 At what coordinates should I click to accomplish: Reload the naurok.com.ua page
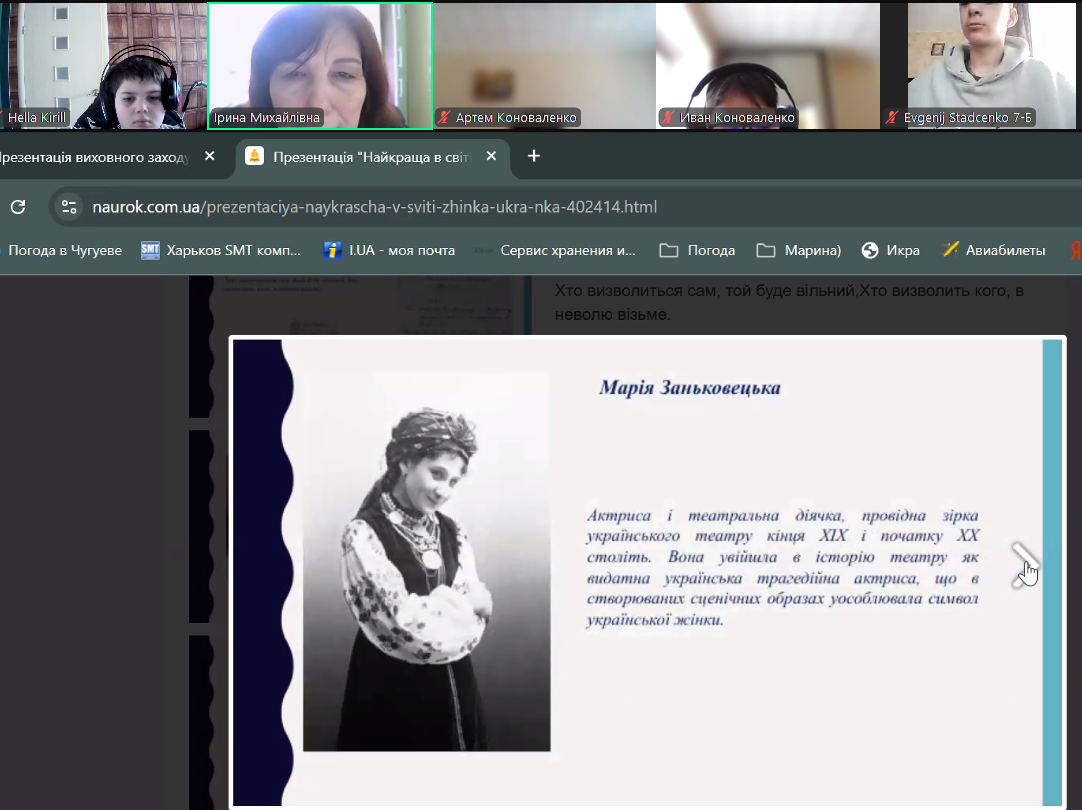point(18,206)
